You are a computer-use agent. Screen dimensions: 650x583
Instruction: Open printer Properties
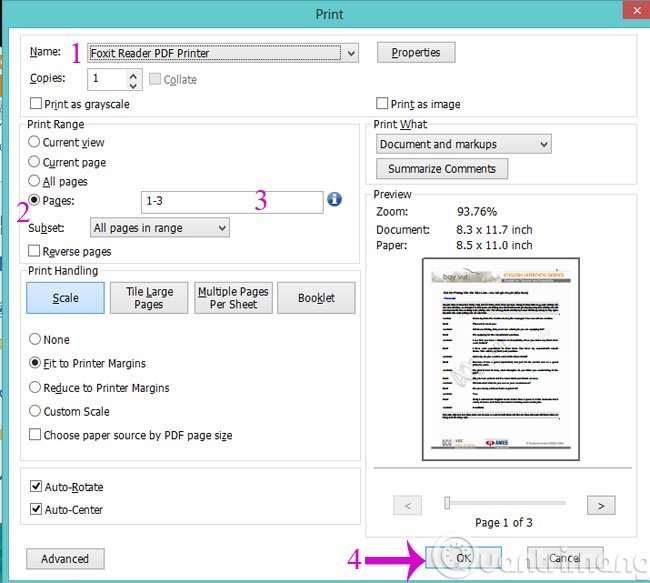pos(416,52)
